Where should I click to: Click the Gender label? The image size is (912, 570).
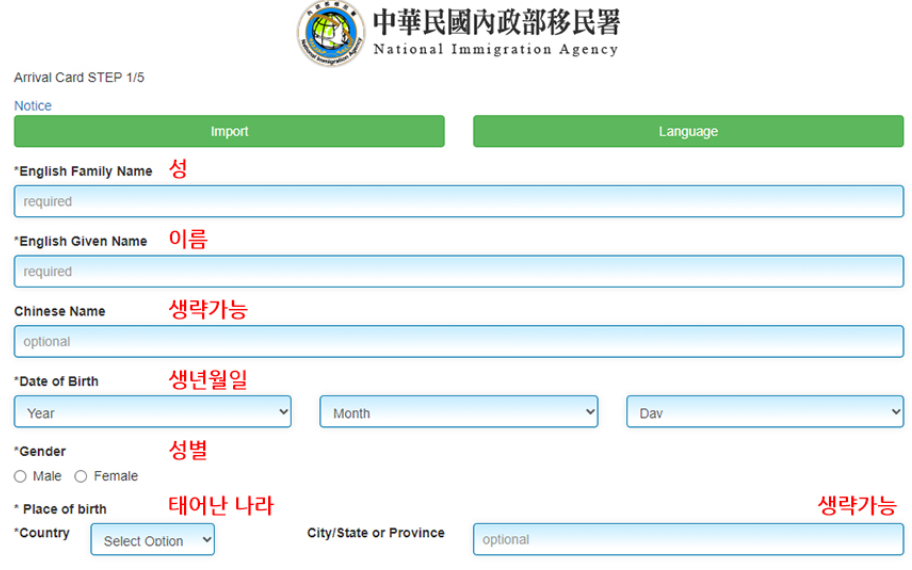(x=40, y=451)
